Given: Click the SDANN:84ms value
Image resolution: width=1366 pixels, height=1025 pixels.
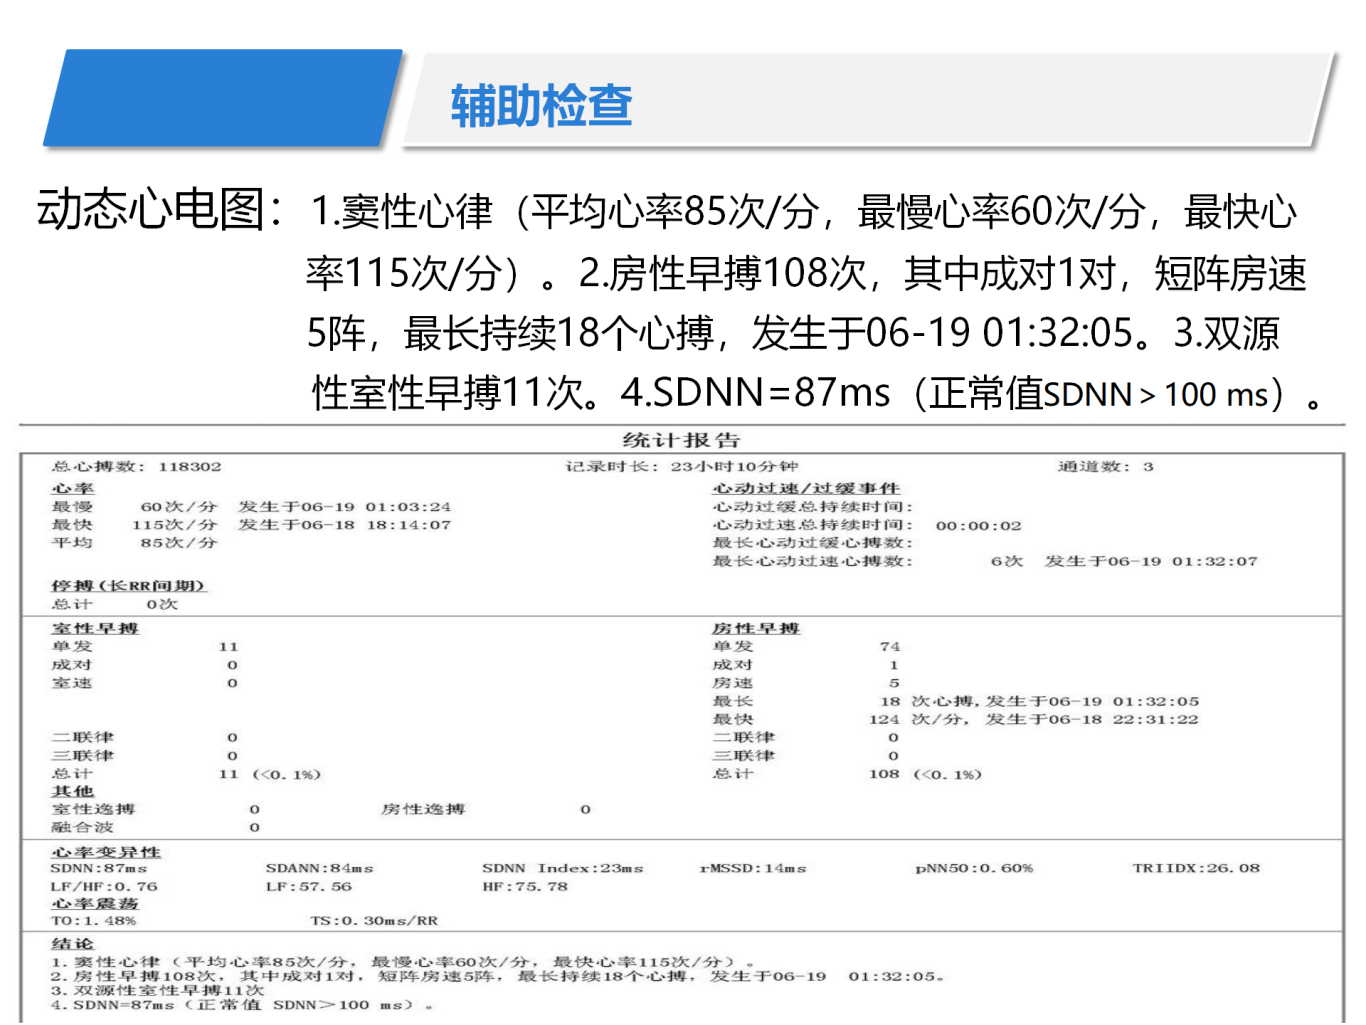Looking at the screenshot, I should click(320, 868).
